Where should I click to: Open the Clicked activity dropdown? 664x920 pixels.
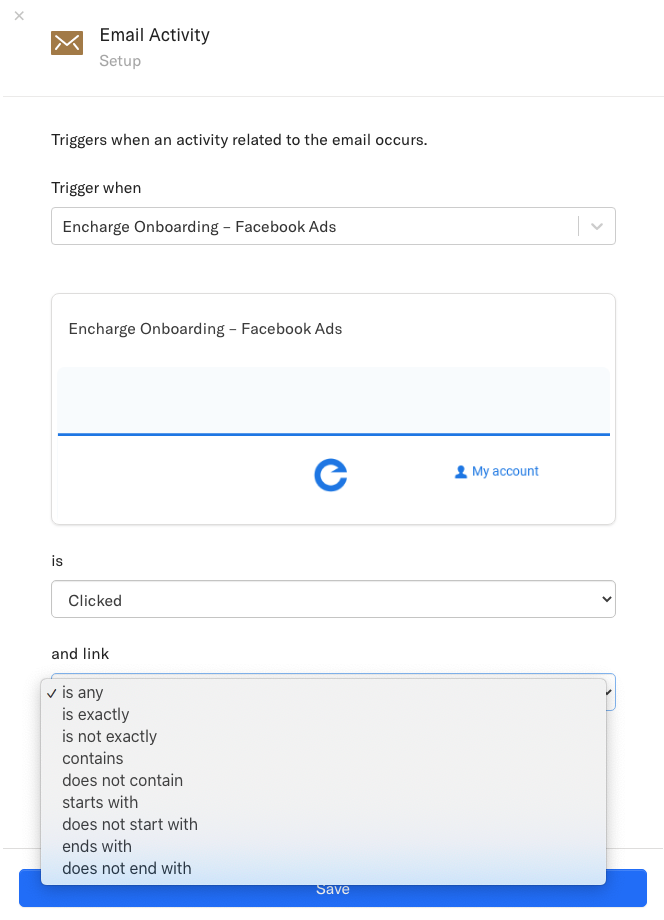[x=333, y=600]
